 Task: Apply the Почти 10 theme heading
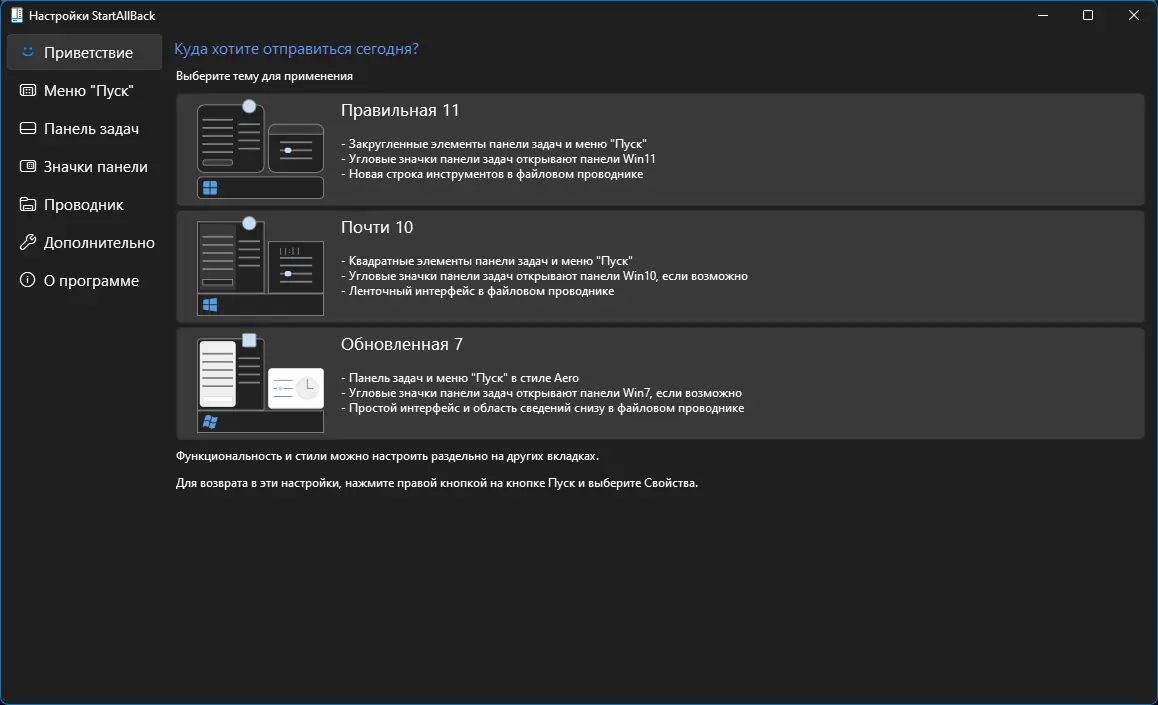[377, 227]
